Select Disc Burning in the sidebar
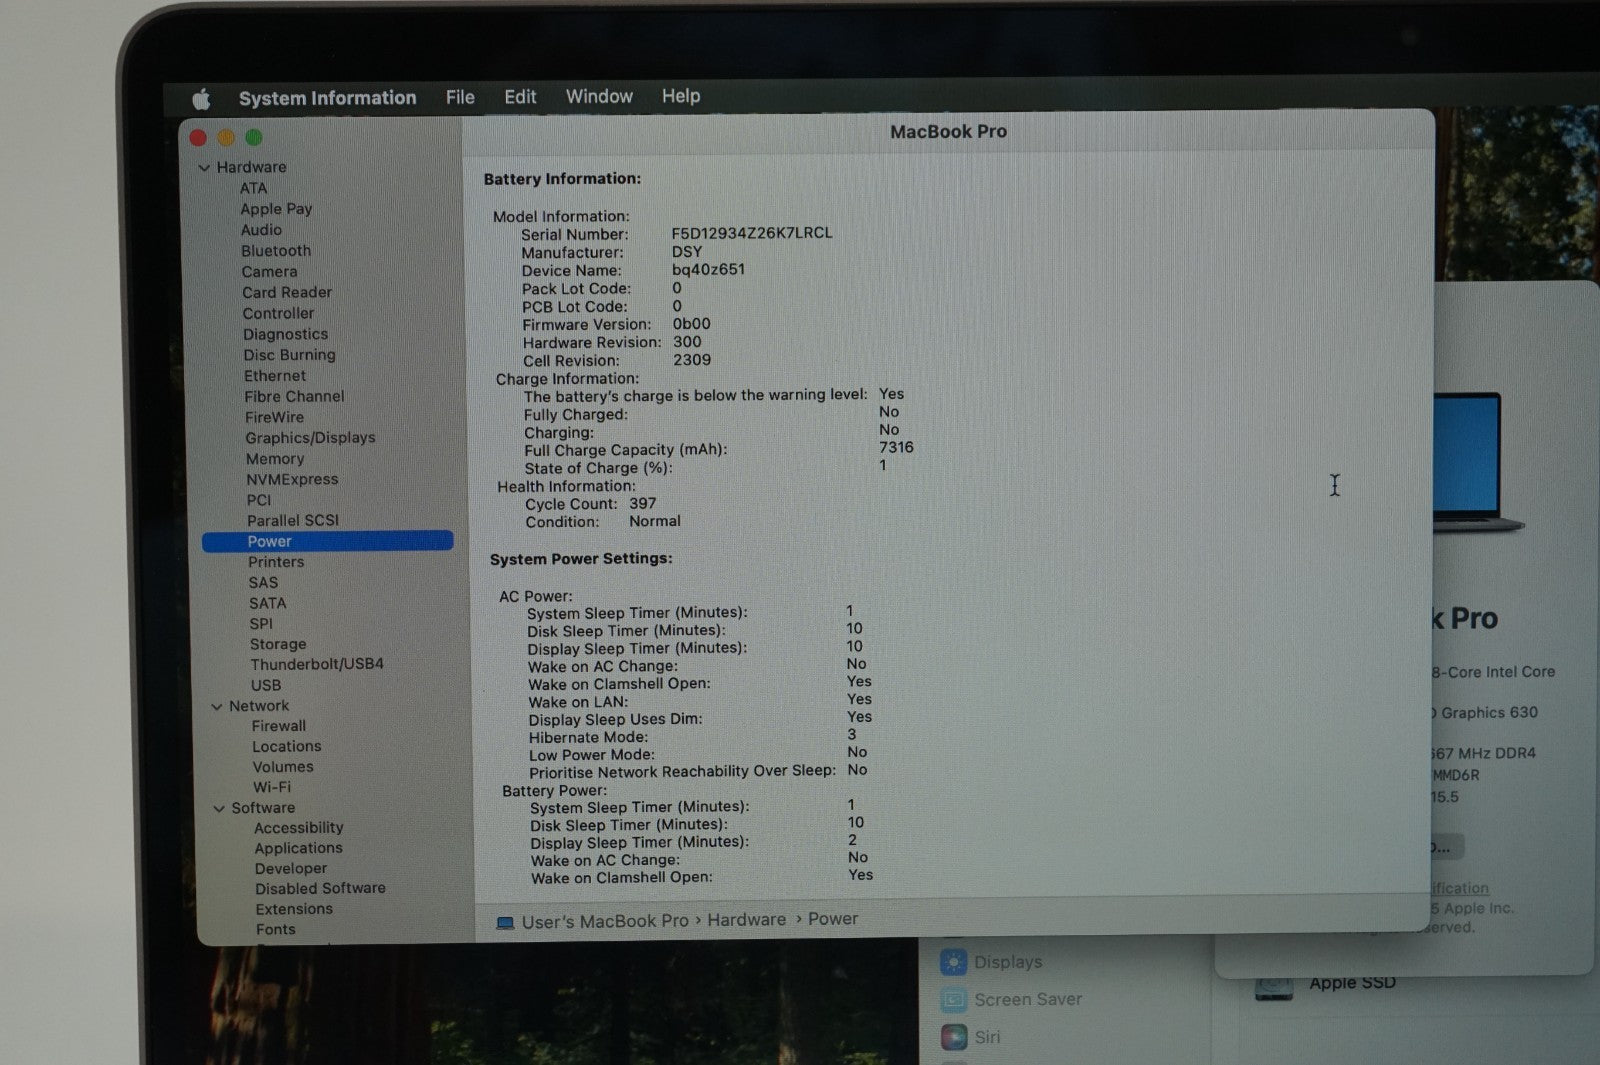1600x1065 pixels. 290,355
